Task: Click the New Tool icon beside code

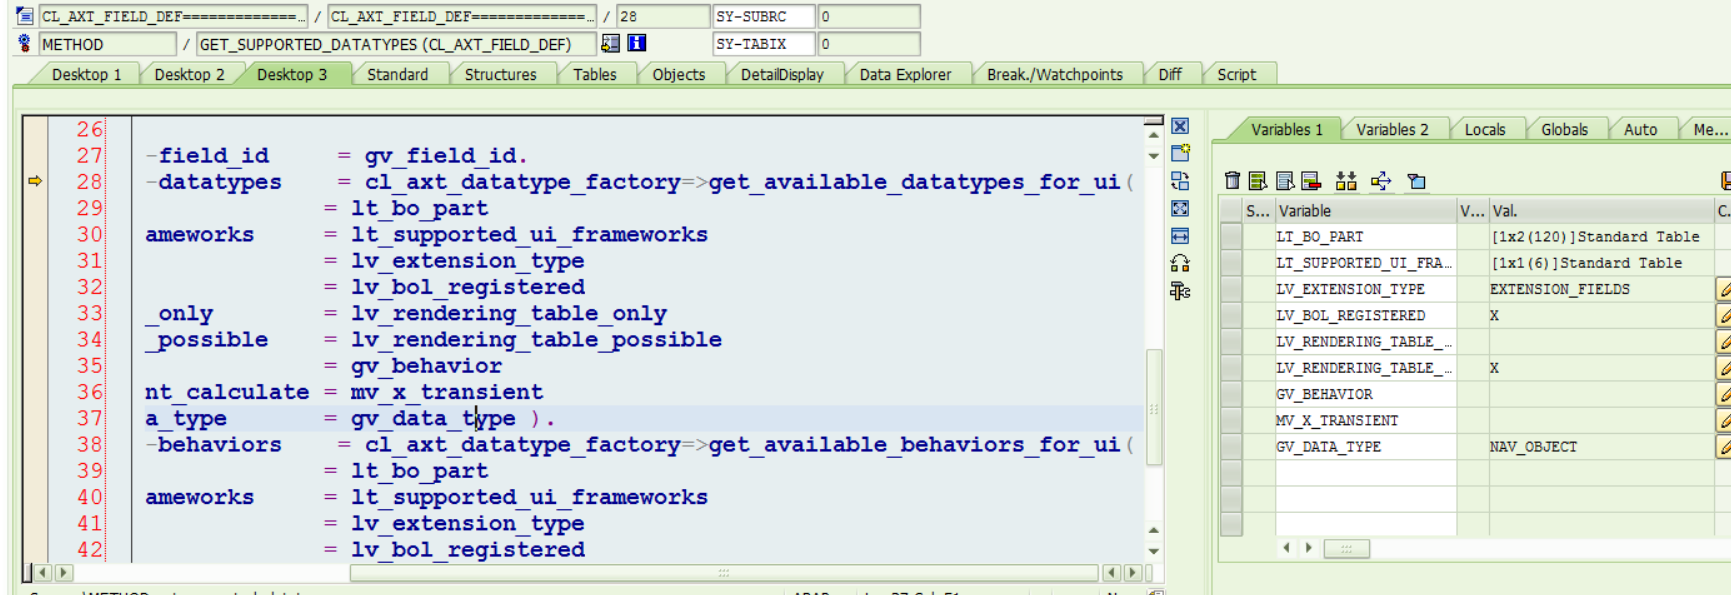Action: [1180, 153]
